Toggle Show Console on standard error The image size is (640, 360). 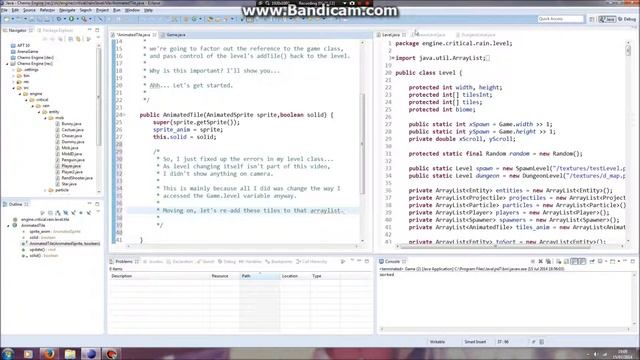582,261
